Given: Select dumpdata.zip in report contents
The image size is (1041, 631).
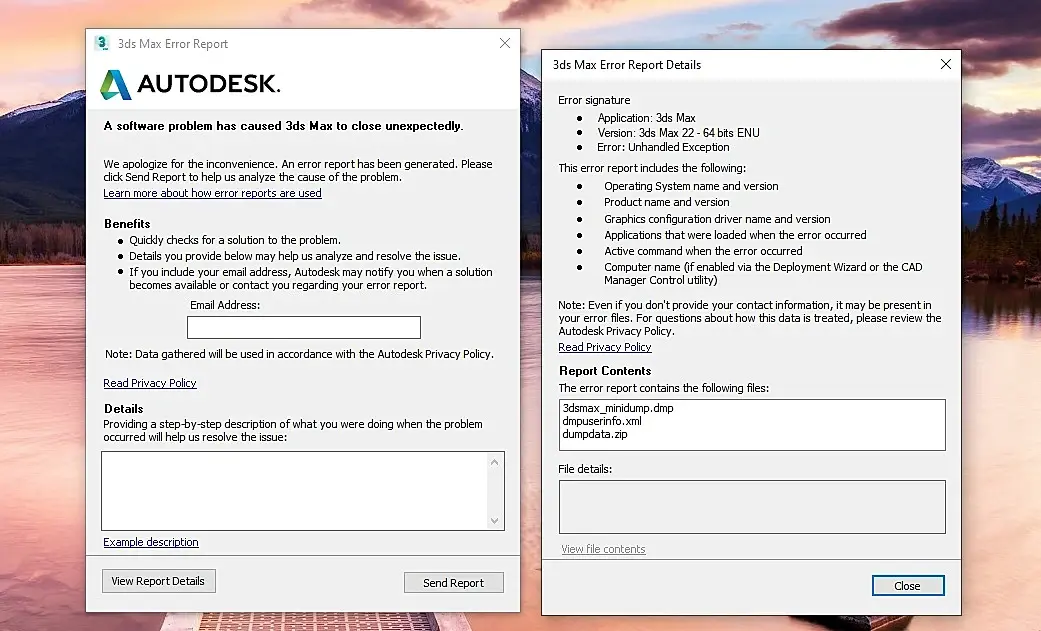Looking at the screenshot, I should pyautogui.click(x=595, y=434).
